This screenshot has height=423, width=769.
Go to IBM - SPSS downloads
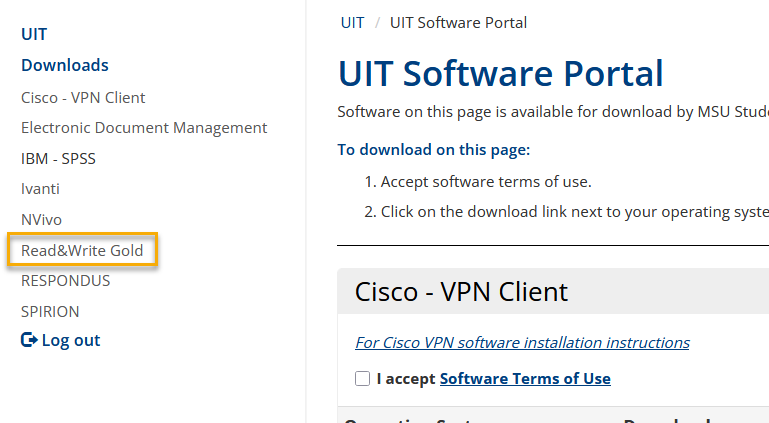[58, 159]
